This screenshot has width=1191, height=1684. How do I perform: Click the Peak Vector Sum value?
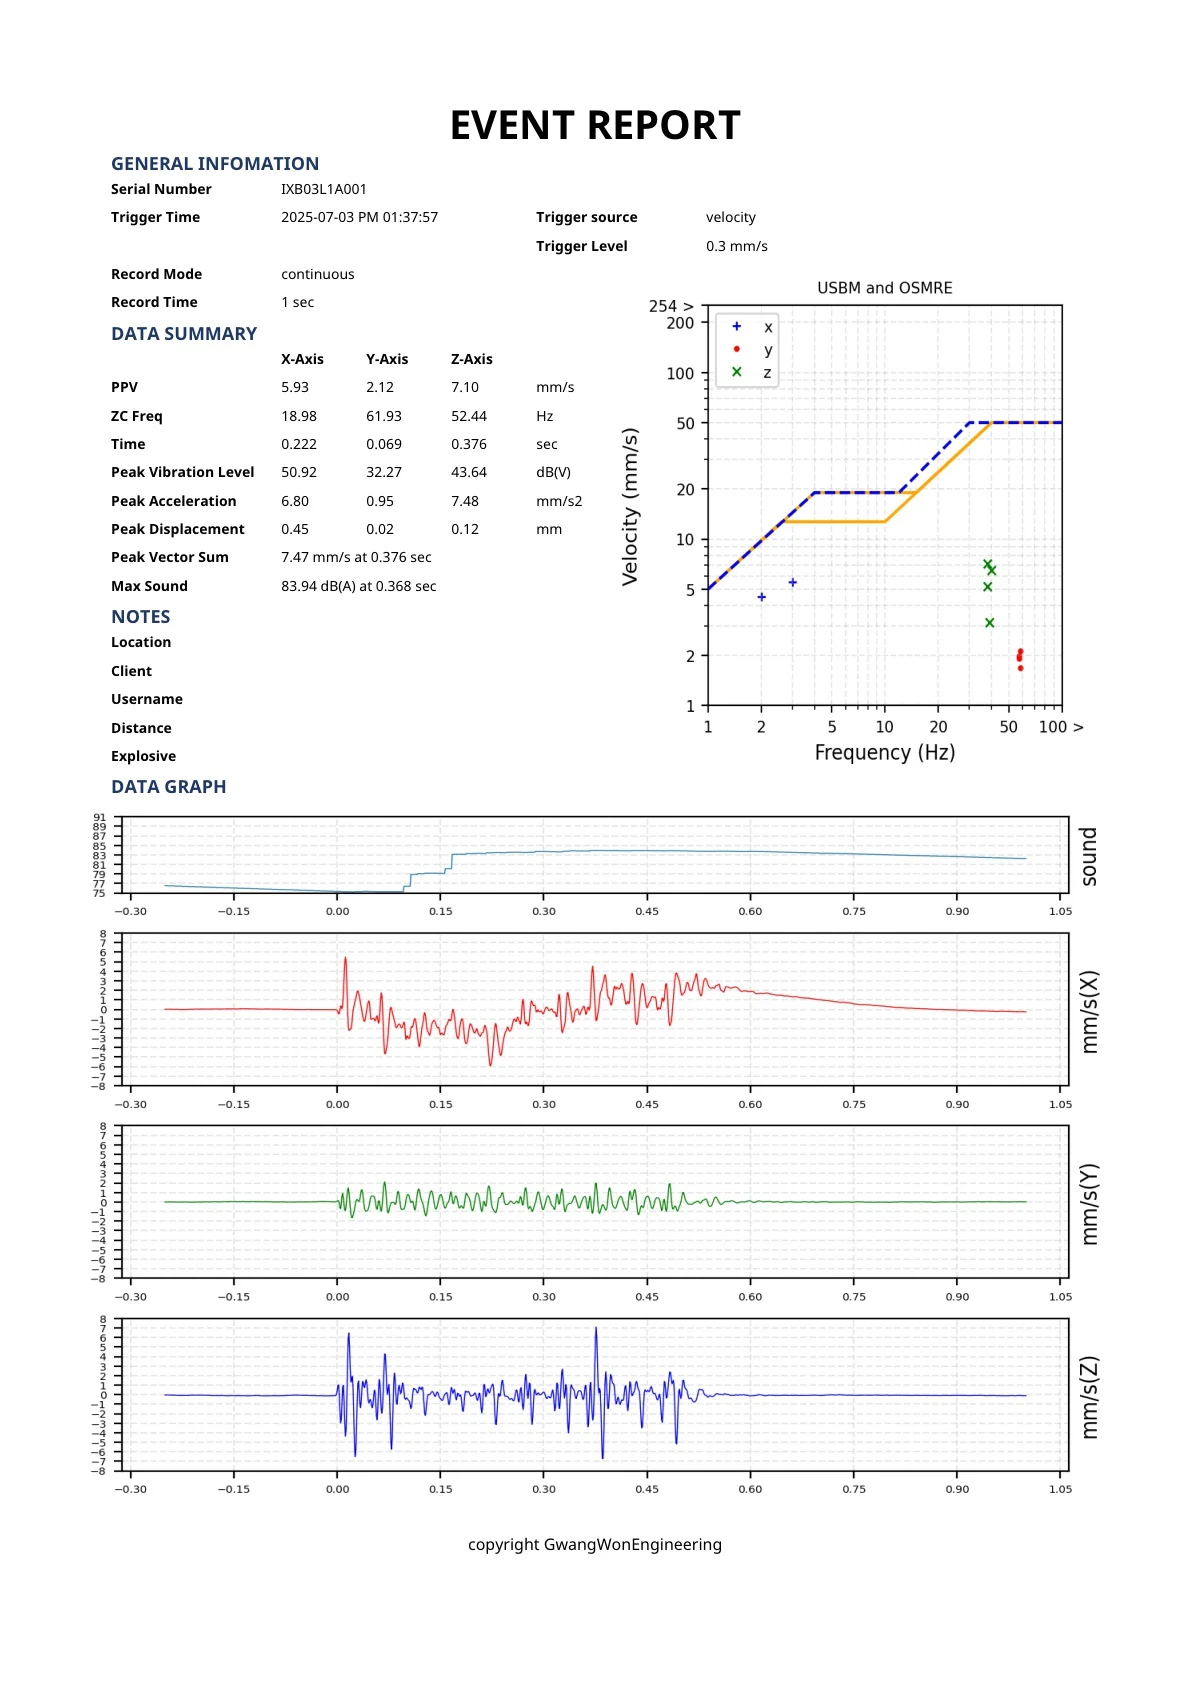click(356, 557)
